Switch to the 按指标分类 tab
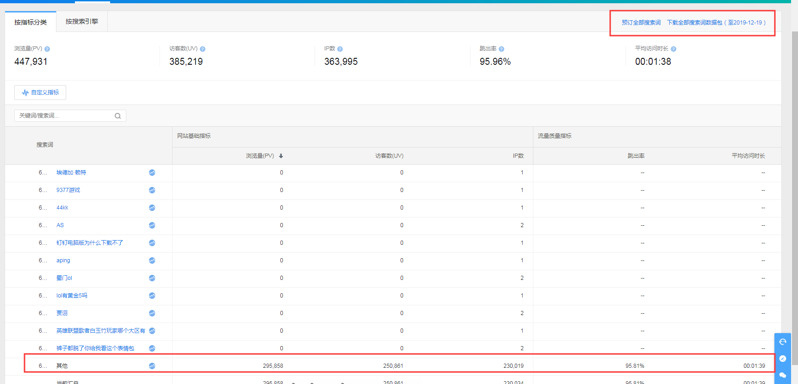The height and width of the screenshot is (384, 798). click(x=31, y=22)
